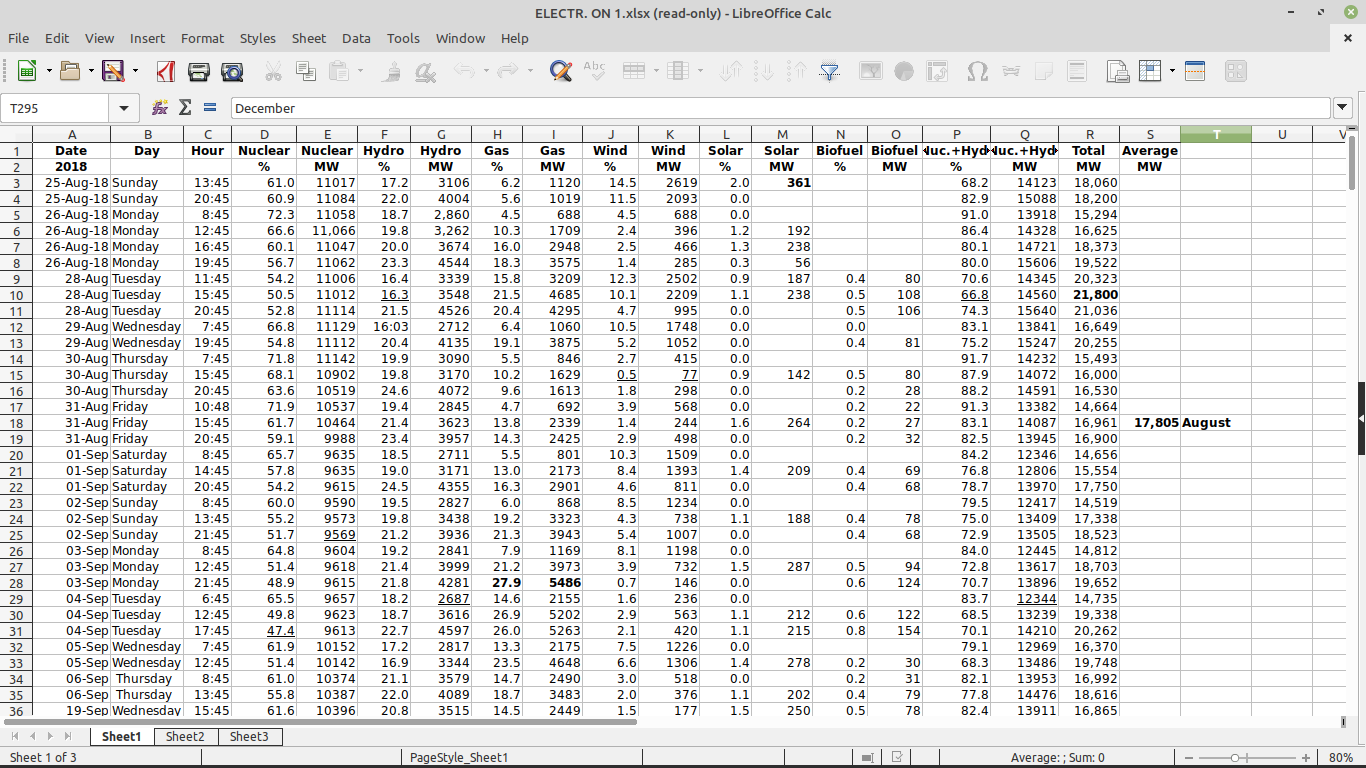Click the Sort Descending icon
Image resolution: width=1366 pixels, height=768 pixels.
tap(797, 71)
